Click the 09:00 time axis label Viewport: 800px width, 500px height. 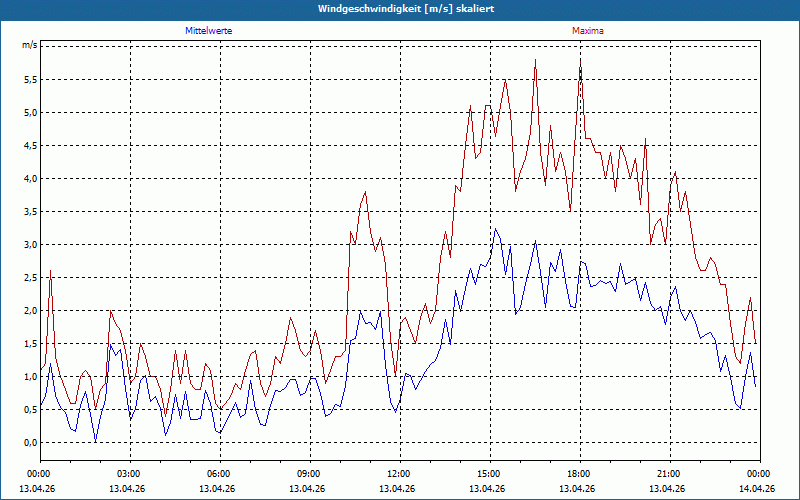[310, 474]
